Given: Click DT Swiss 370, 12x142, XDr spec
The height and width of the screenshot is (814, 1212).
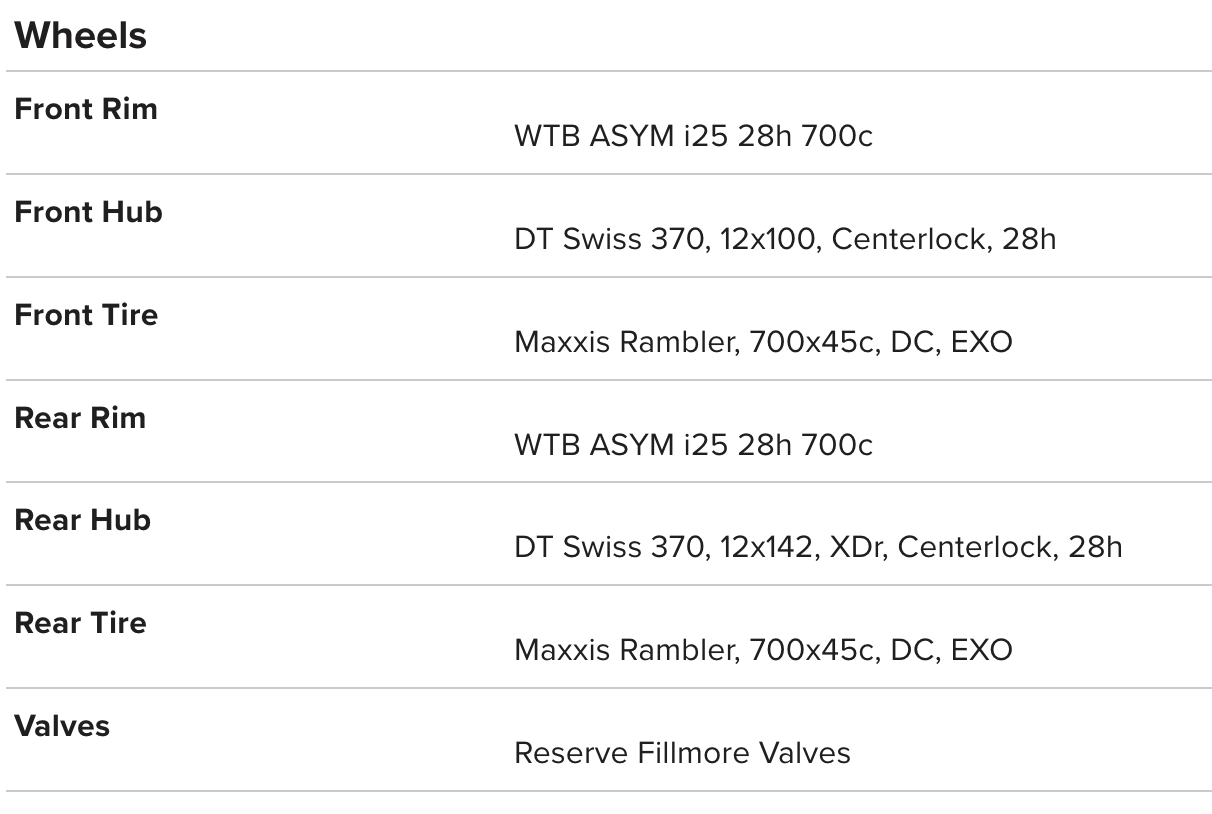Looking at the screenshot, I should click(x=818, y=547).
